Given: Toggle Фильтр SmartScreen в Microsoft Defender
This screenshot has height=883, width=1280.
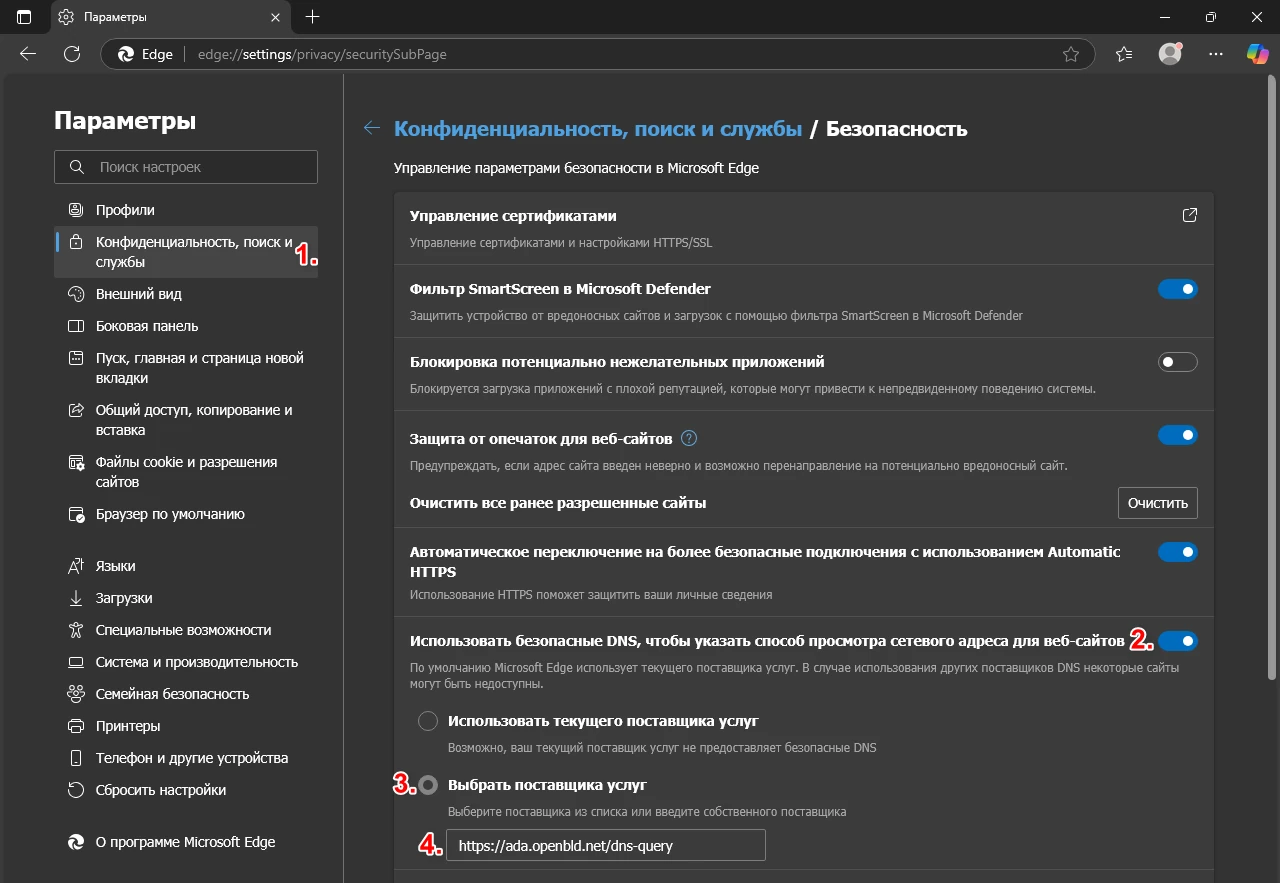Looking at the screenshot, I should (x=1178, y=289).
